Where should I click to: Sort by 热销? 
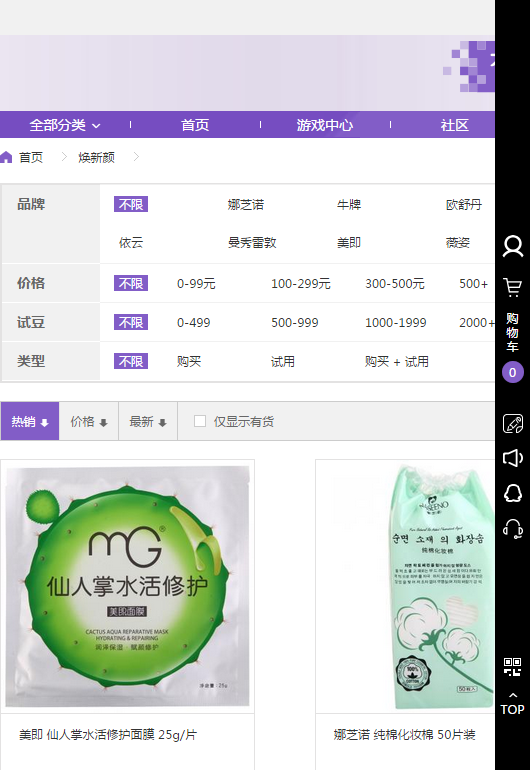(x=29, y=421)
